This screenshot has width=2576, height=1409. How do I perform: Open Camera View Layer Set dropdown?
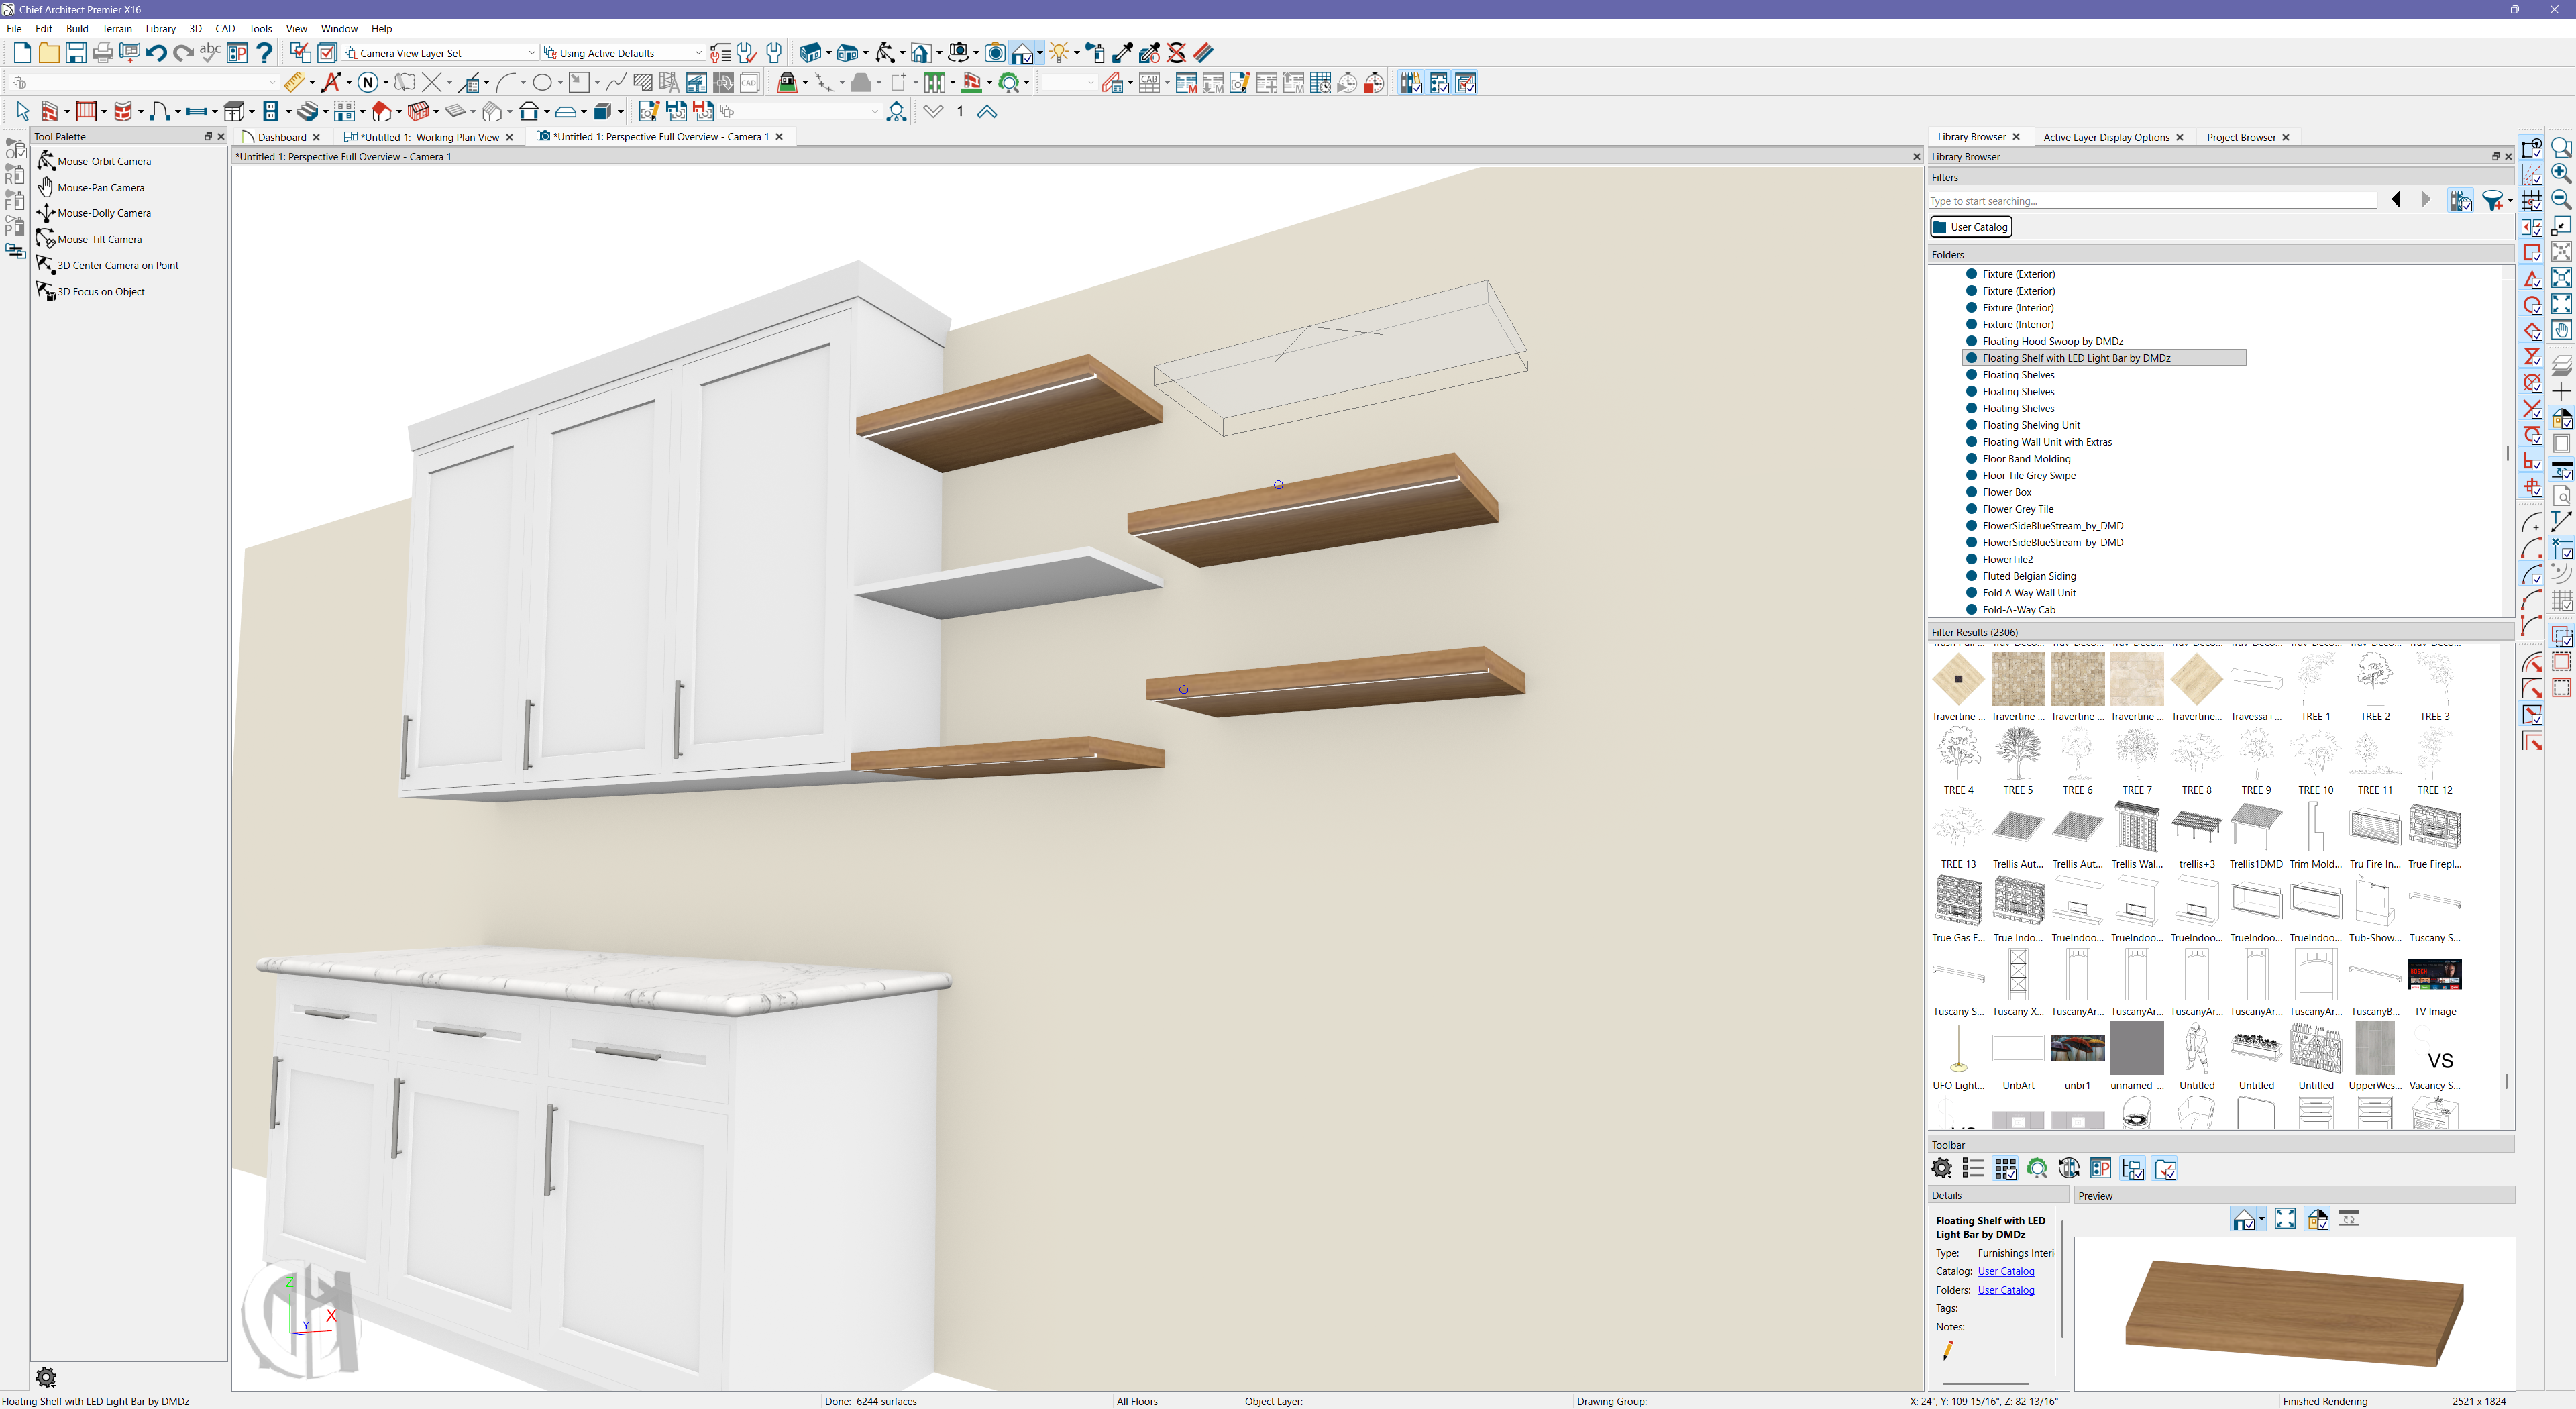pos(532,53)
